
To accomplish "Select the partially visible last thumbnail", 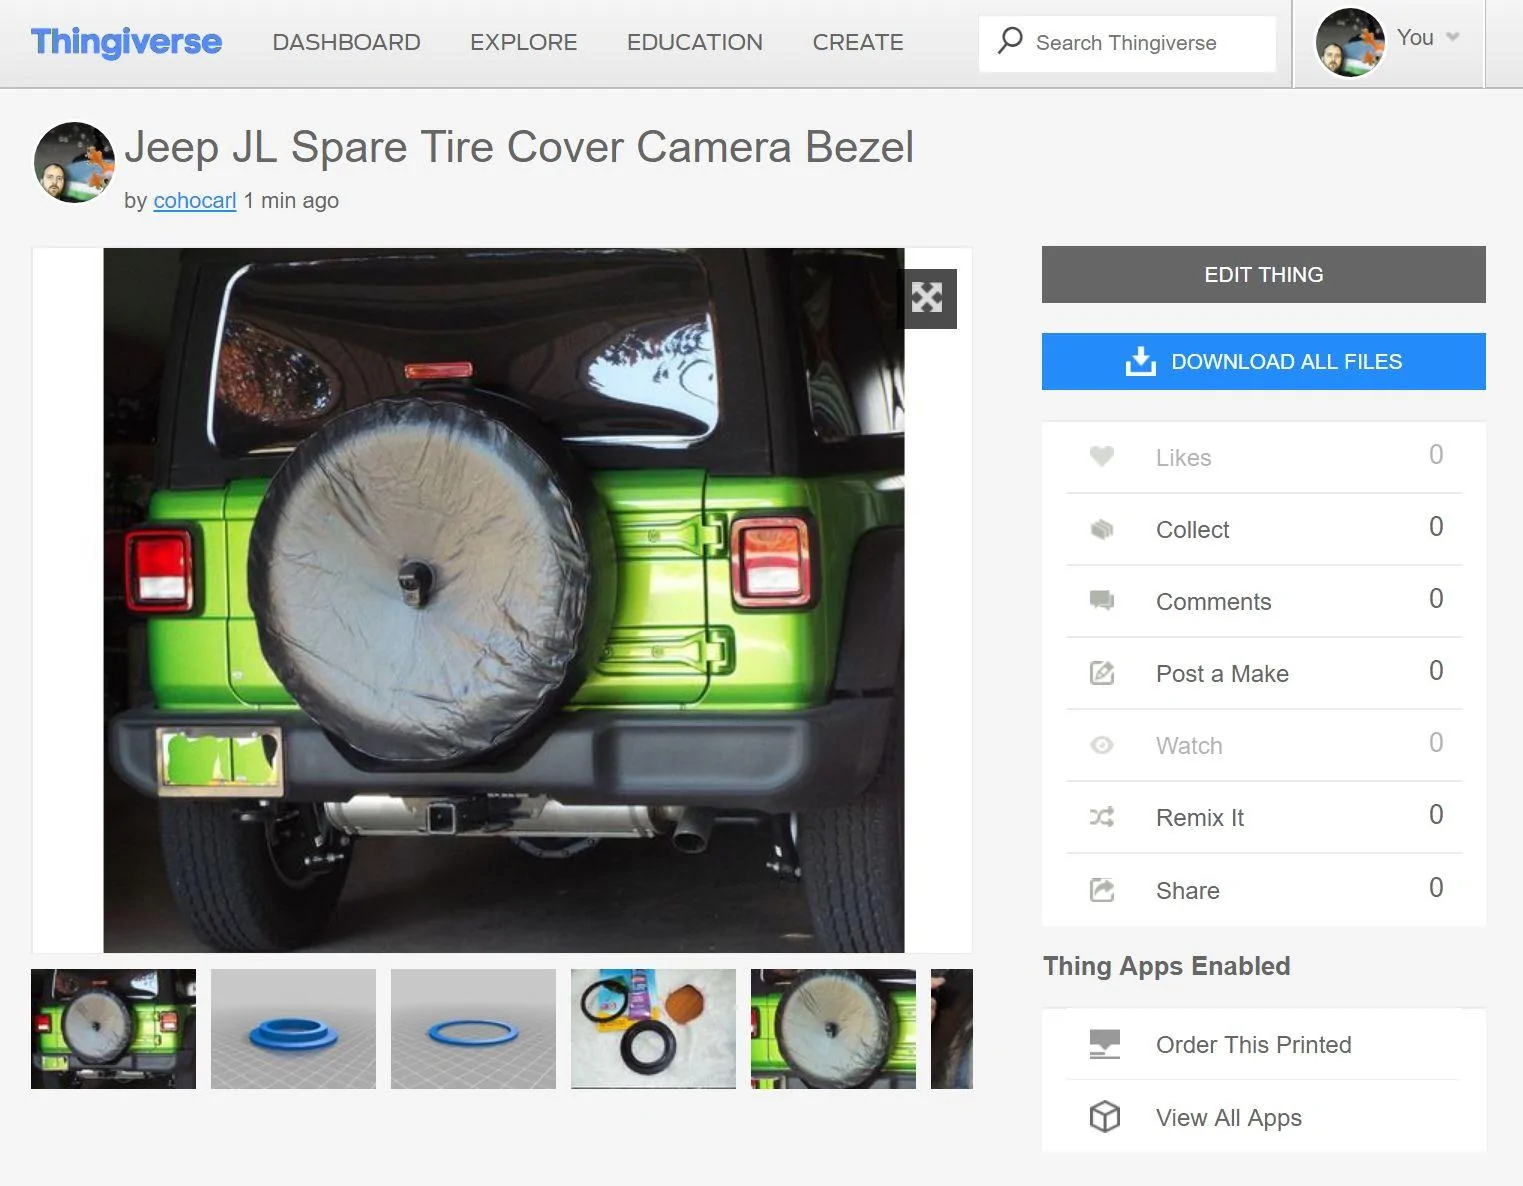I will tap(952, 1029).
